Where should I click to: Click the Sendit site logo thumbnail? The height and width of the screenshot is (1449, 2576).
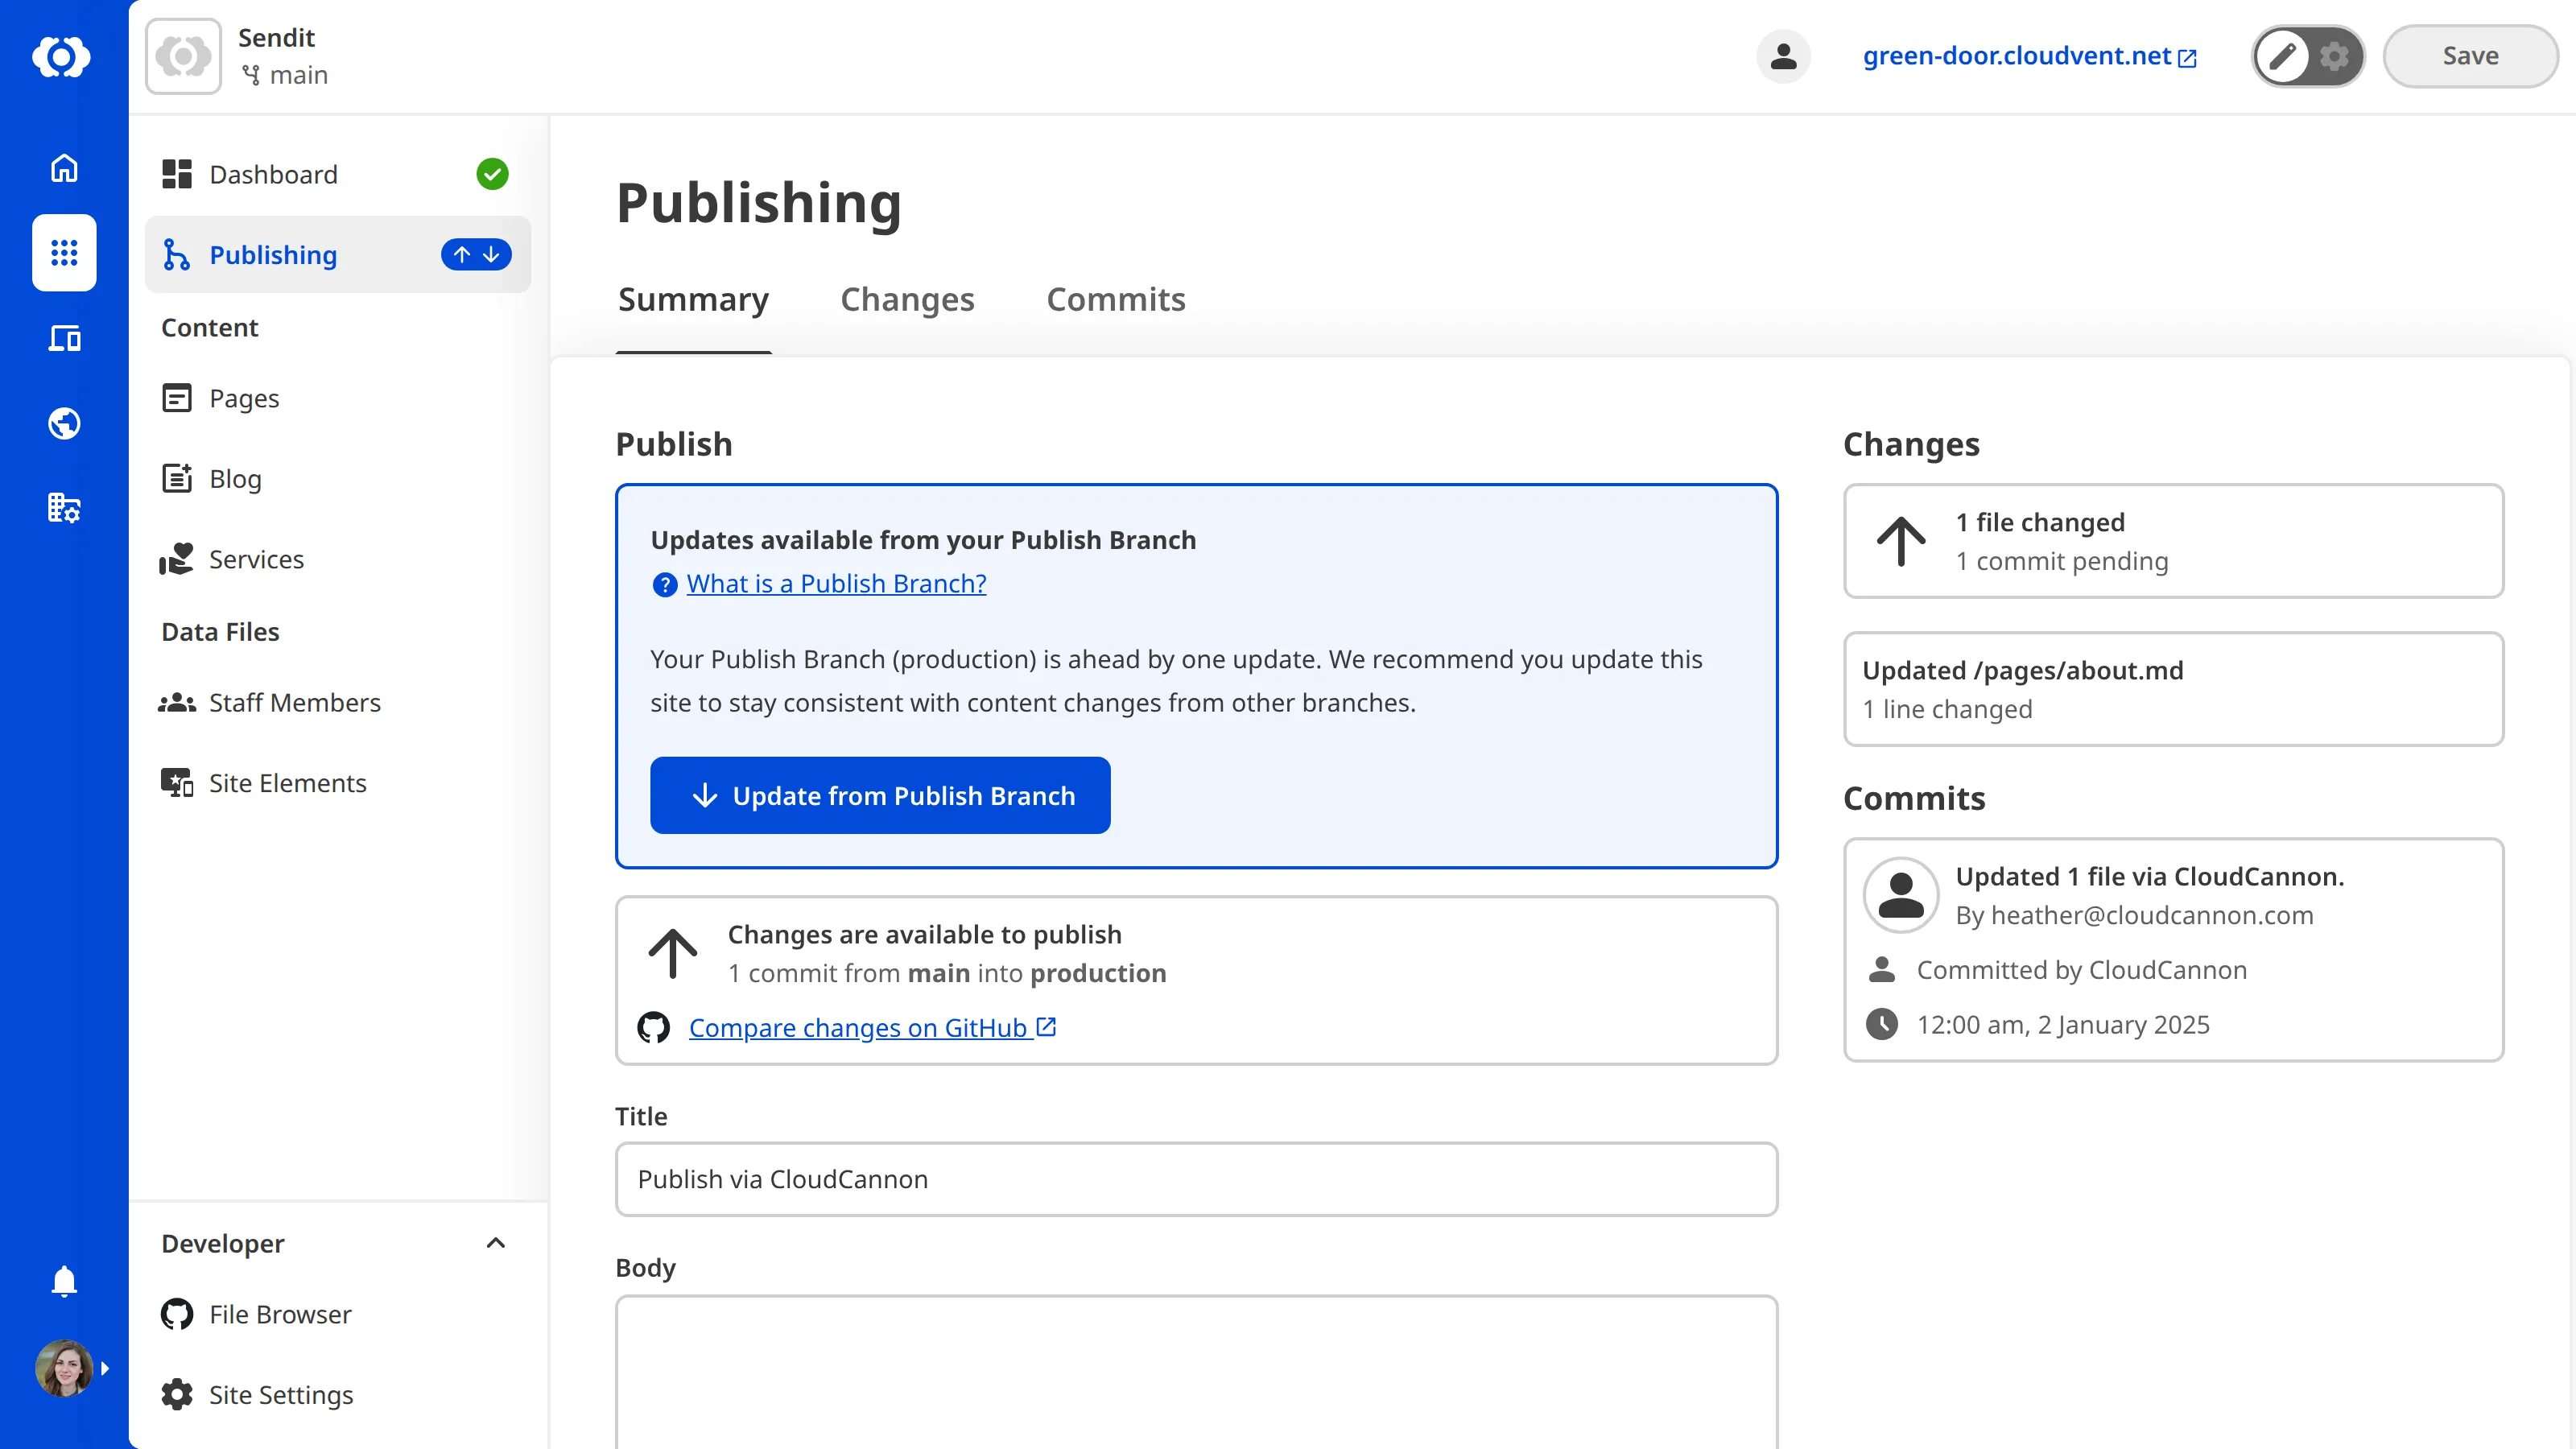(183, 56)
